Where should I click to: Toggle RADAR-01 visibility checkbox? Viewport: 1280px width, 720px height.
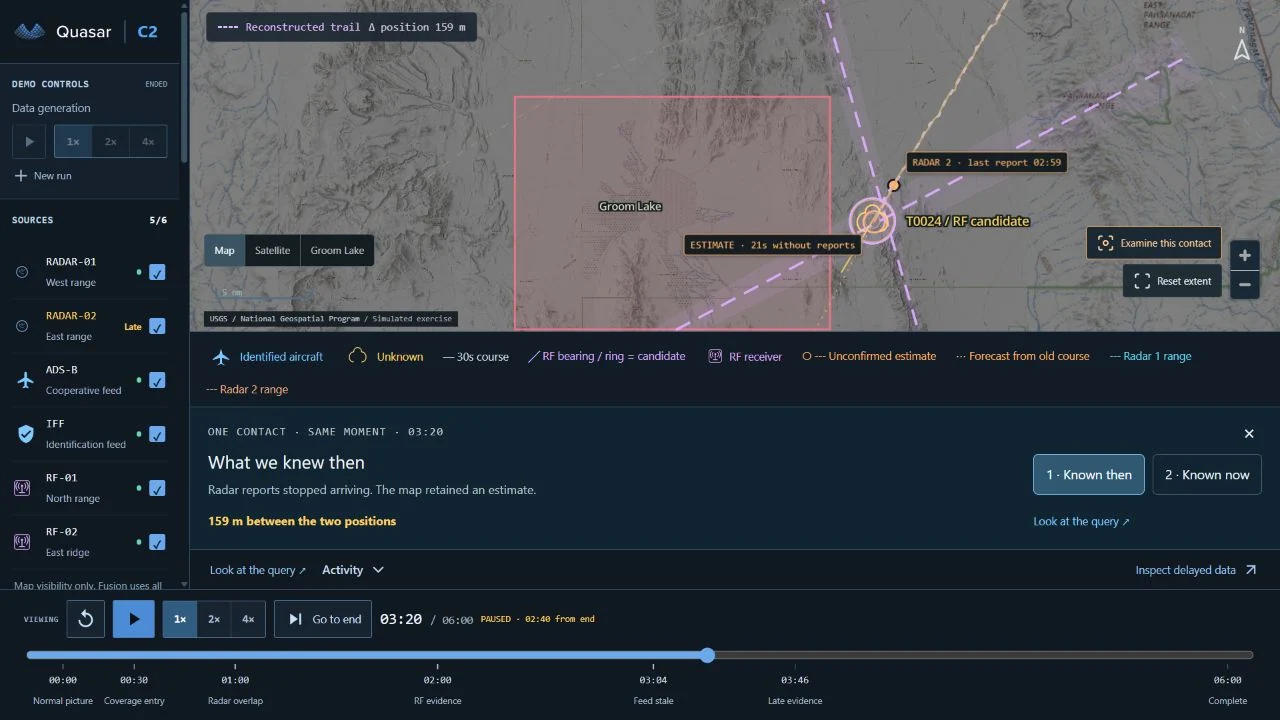coord(157,272)
